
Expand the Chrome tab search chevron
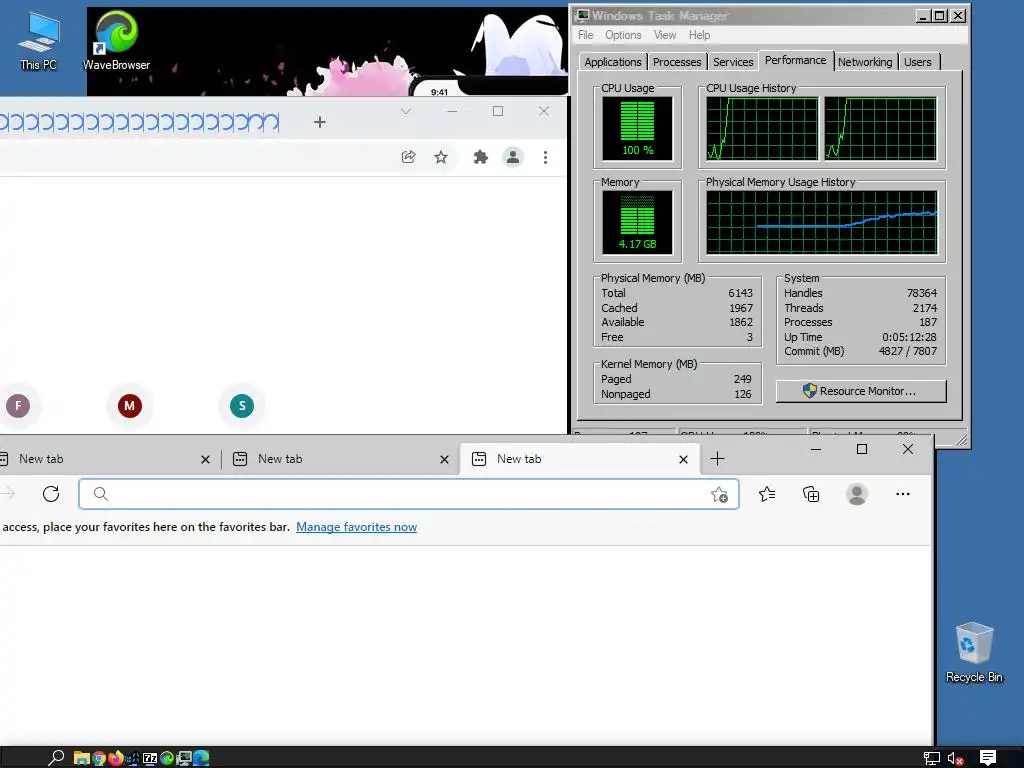point(406,111)
